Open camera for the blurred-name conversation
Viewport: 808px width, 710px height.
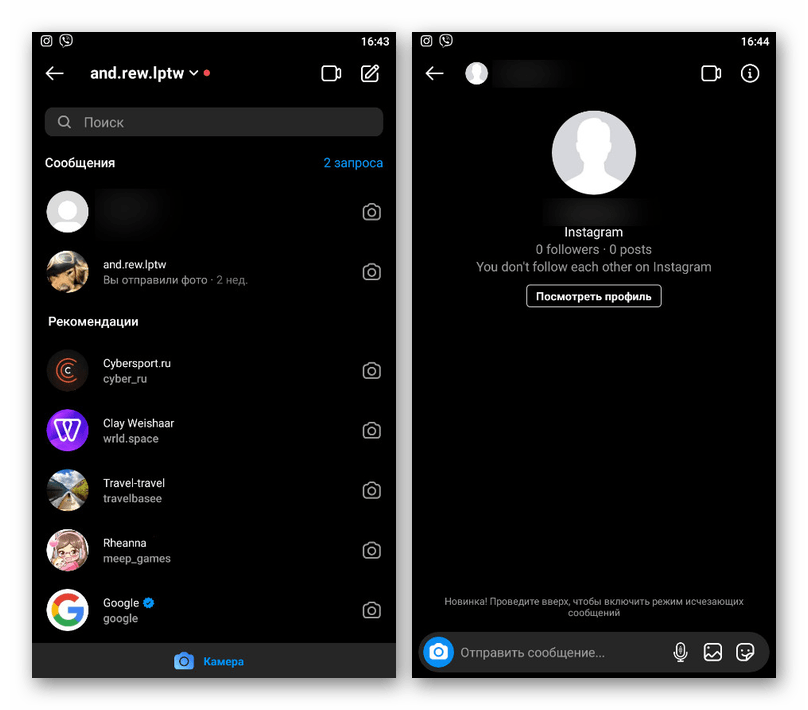pos(372,212)
